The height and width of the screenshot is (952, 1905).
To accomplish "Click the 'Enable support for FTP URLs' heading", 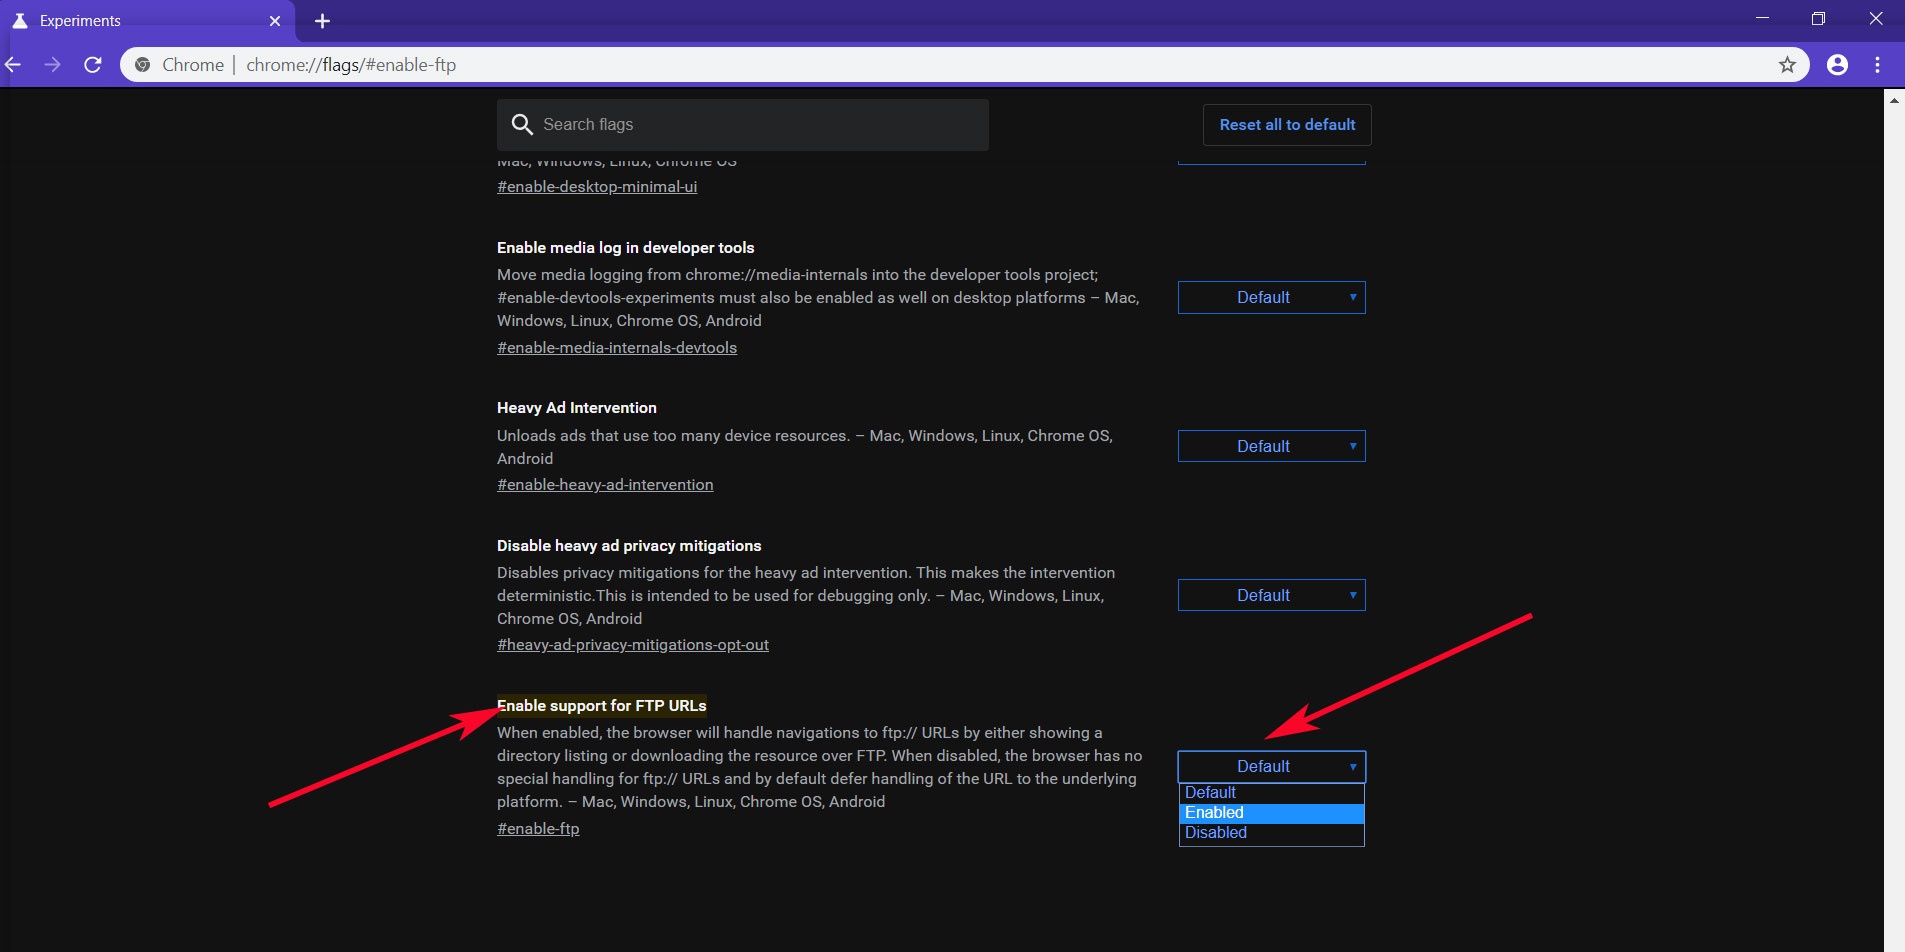I will pos(602,706).
